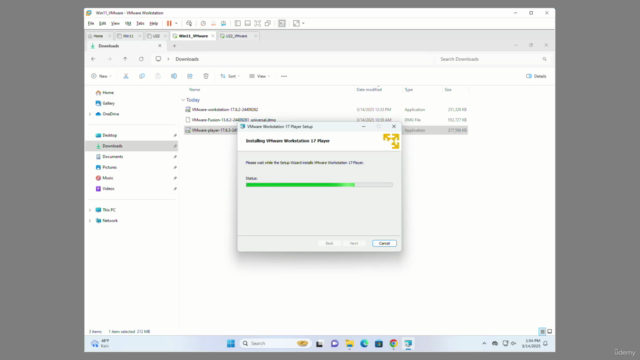The image size is (640, 360).
Task: Close the Win11_VMware tab
Action: click(213, 36)
